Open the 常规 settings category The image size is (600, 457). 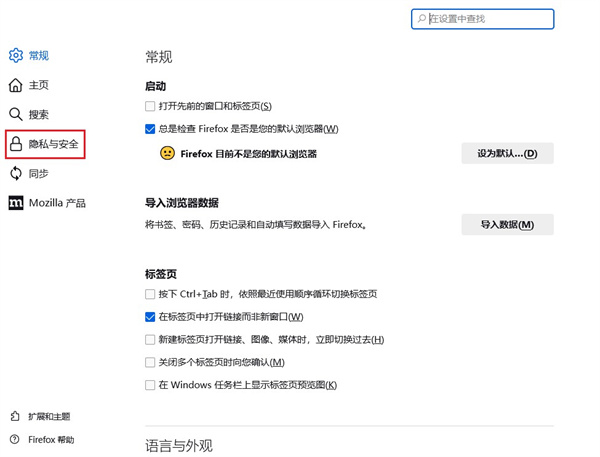[x=29, y=55]
